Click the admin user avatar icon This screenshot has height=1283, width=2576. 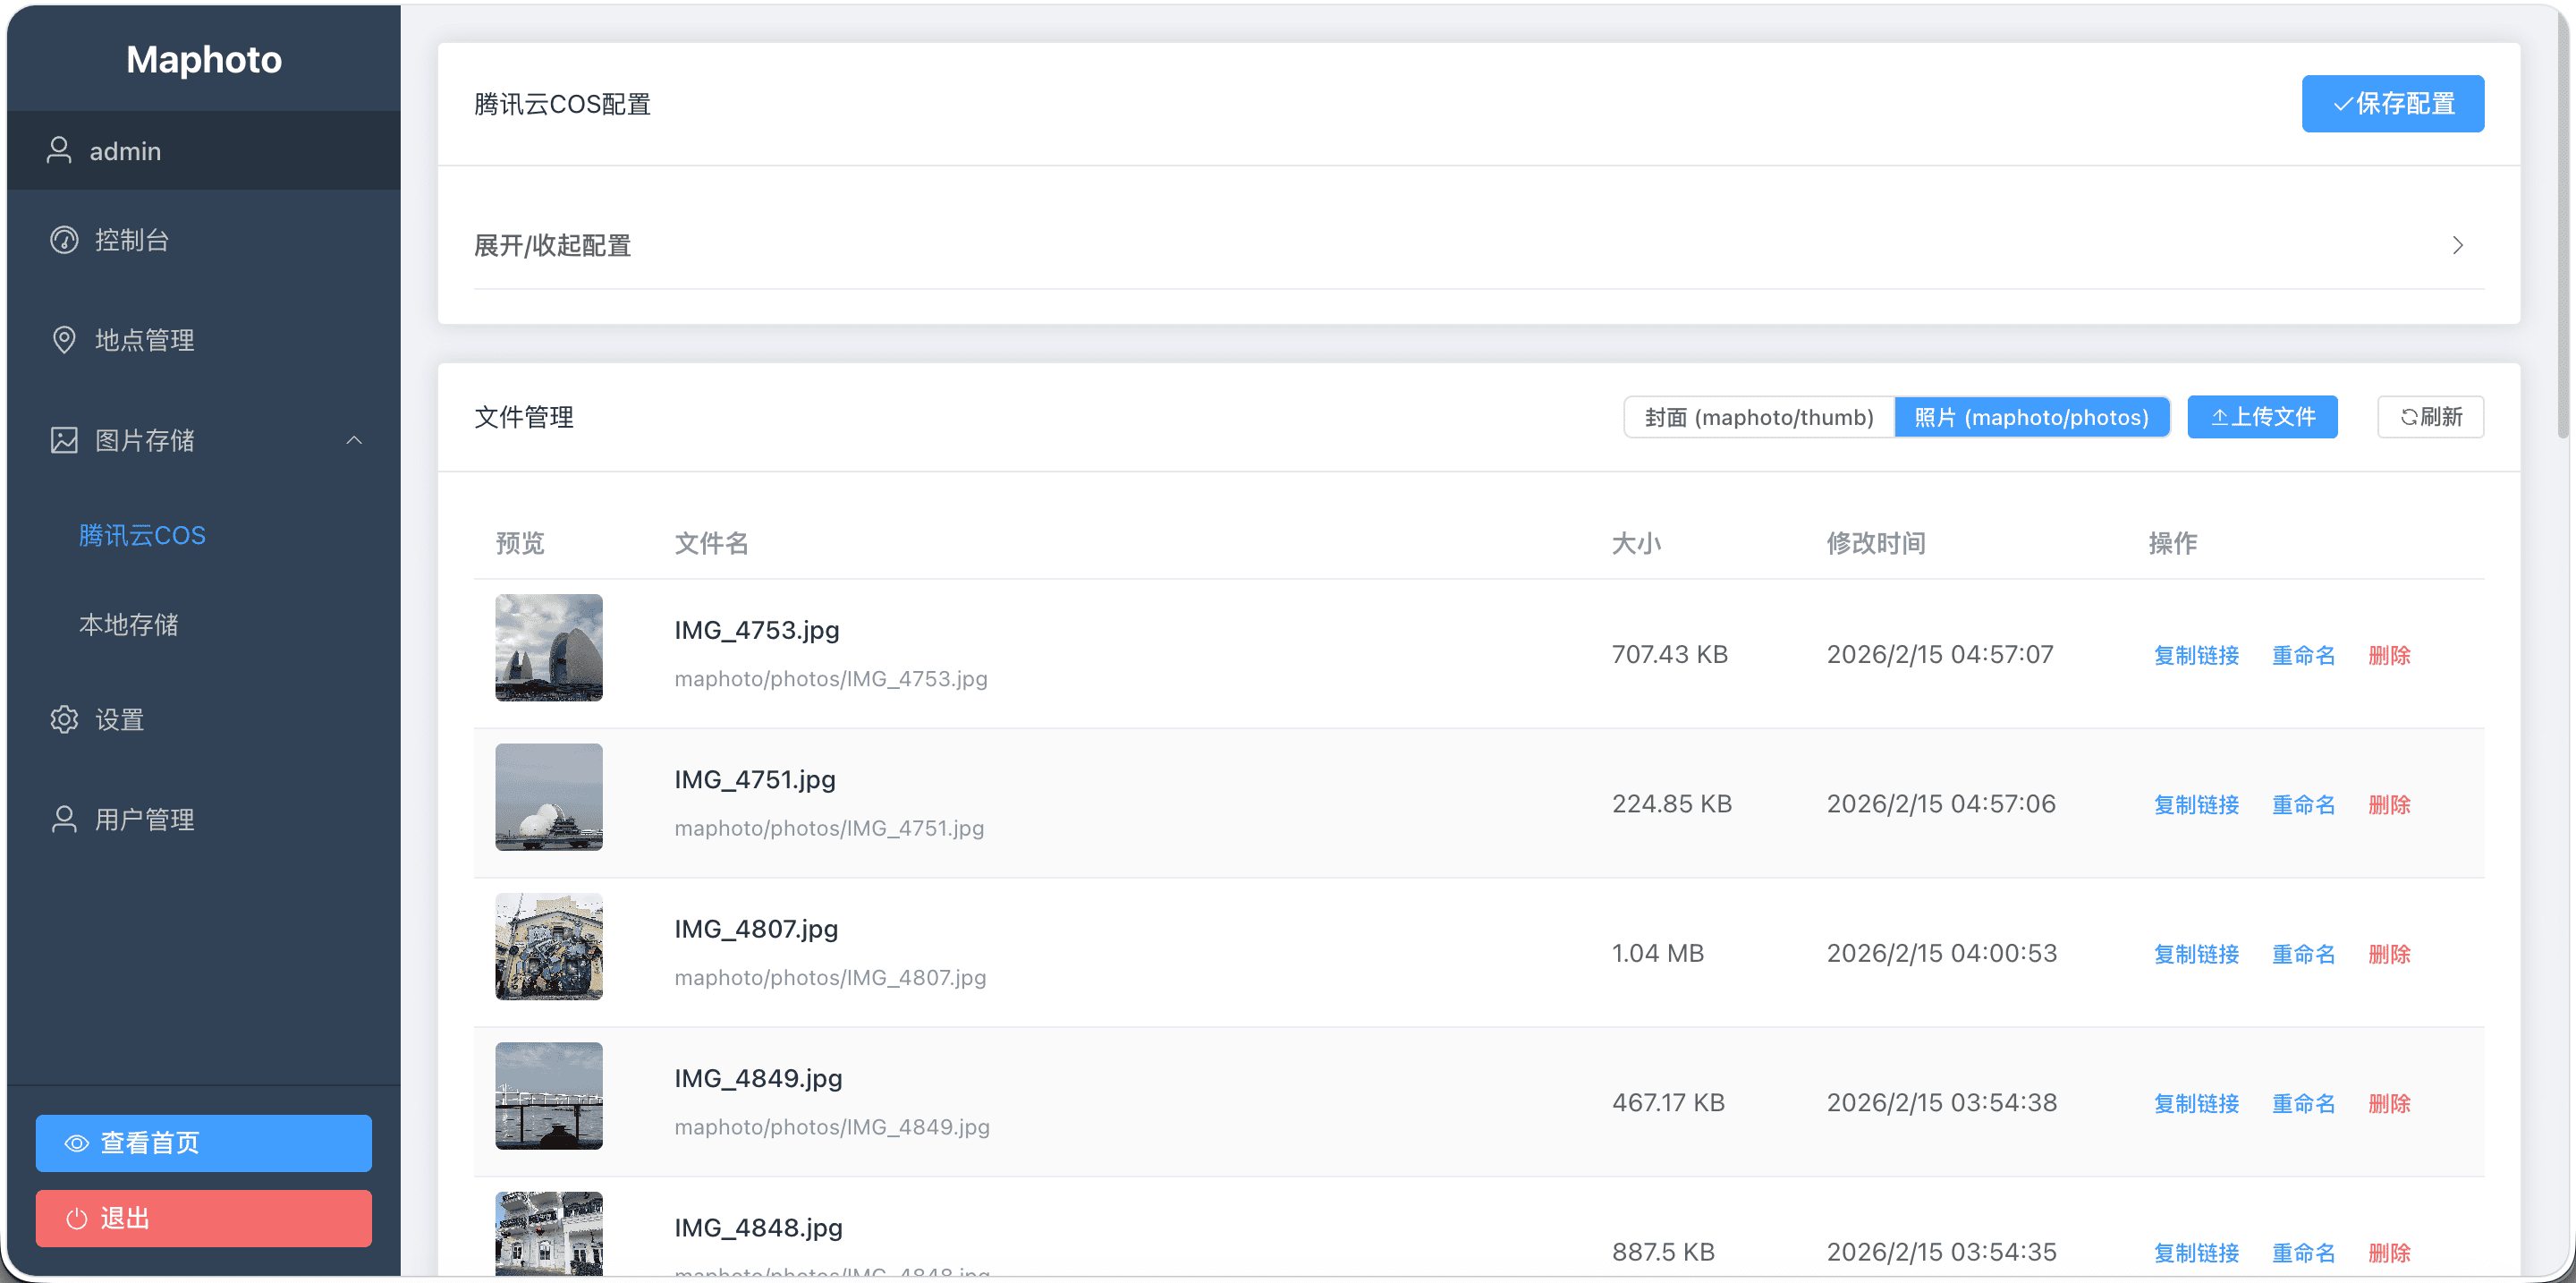coord(59,150)
